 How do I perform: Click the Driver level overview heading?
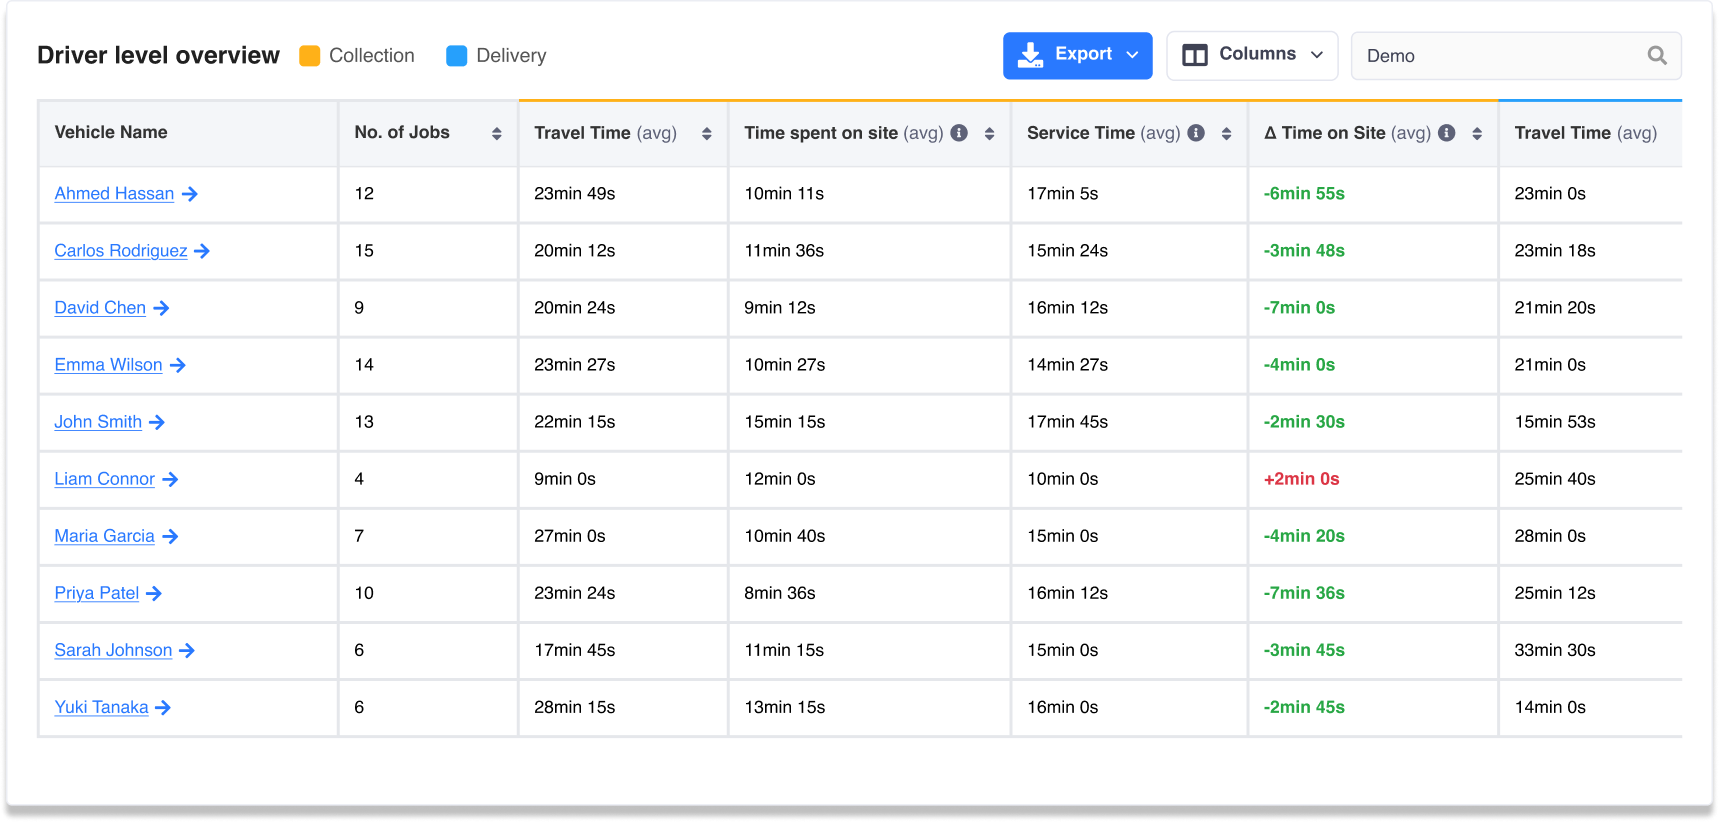click(x=158, y=55)
